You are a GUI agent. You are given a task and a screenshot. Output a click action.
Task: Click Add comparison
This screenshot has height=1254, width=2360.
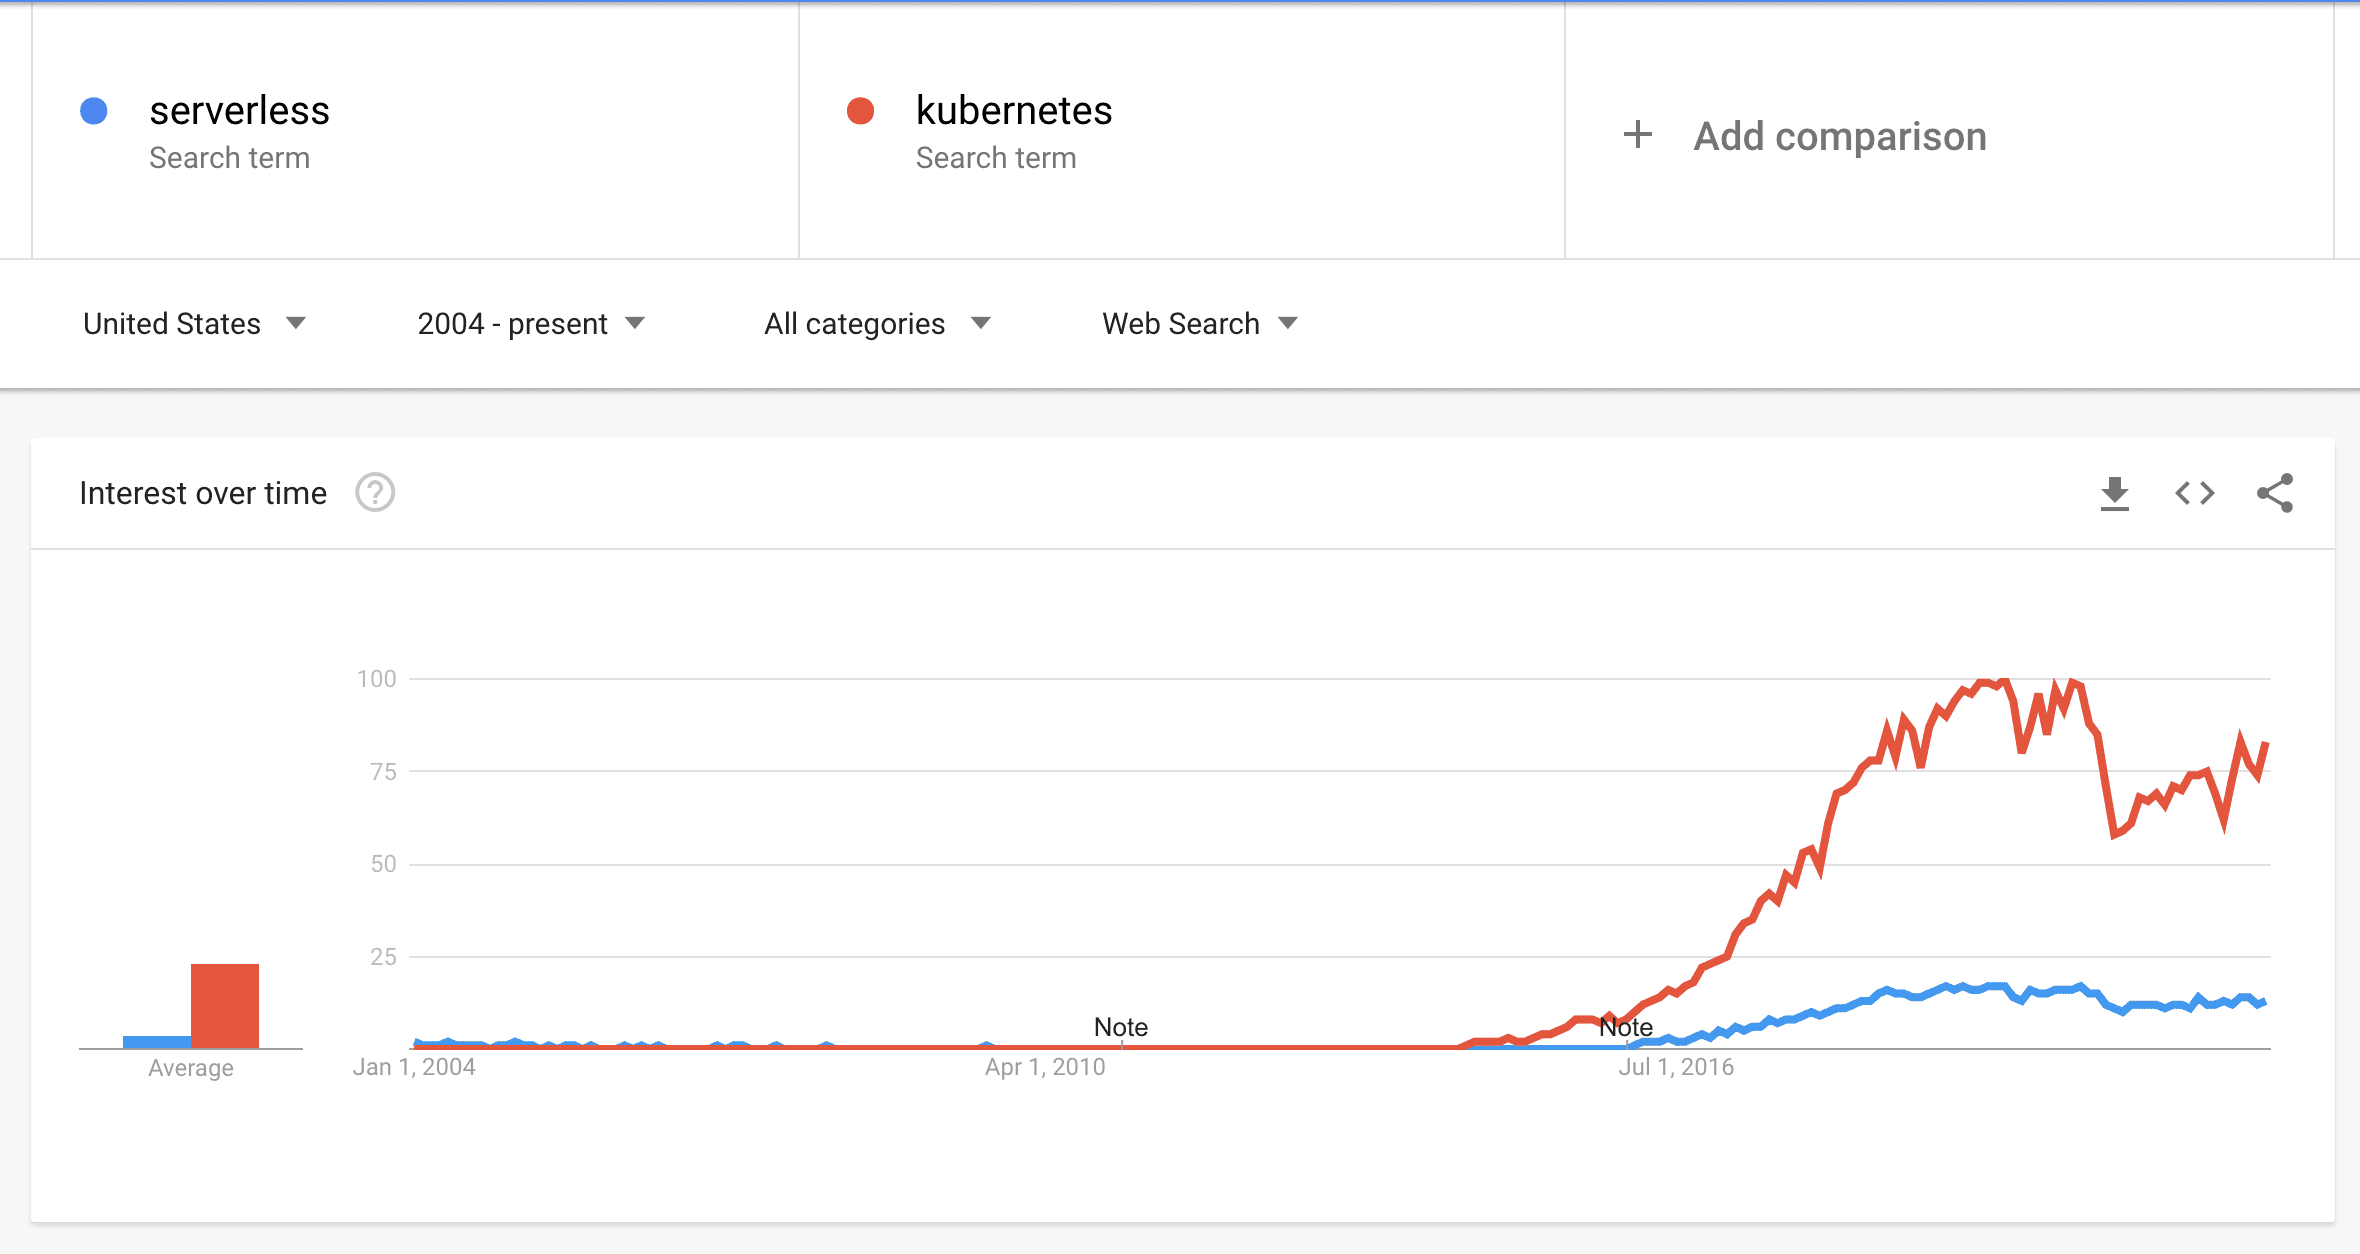point(1840,135)
